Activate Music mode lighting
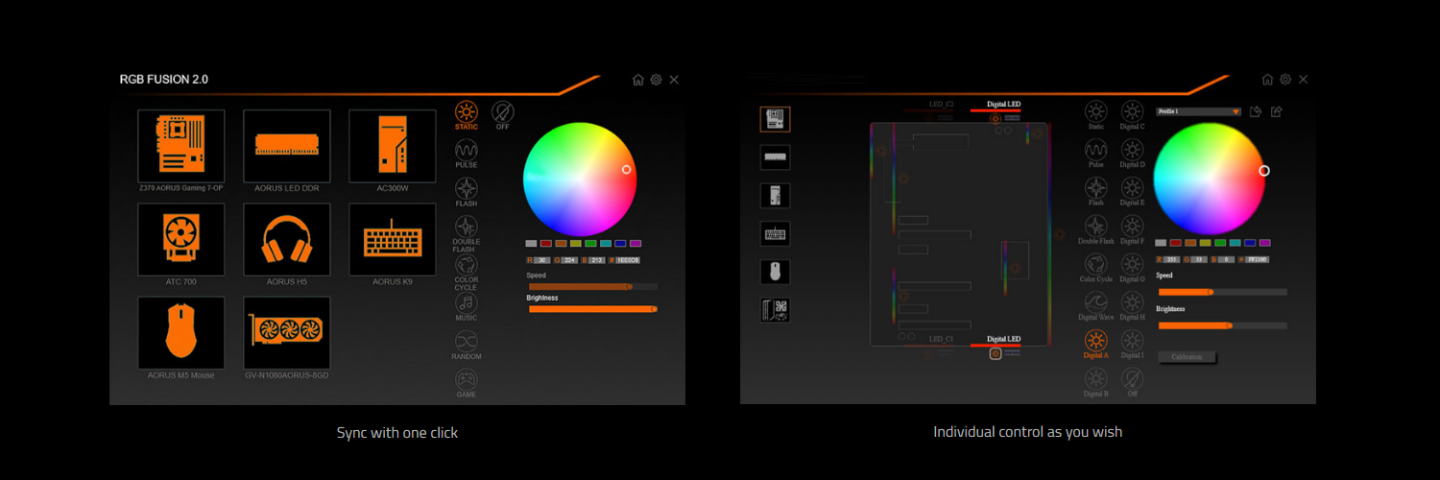This screenshot has width=1440, height=480. tap(466, 303)
